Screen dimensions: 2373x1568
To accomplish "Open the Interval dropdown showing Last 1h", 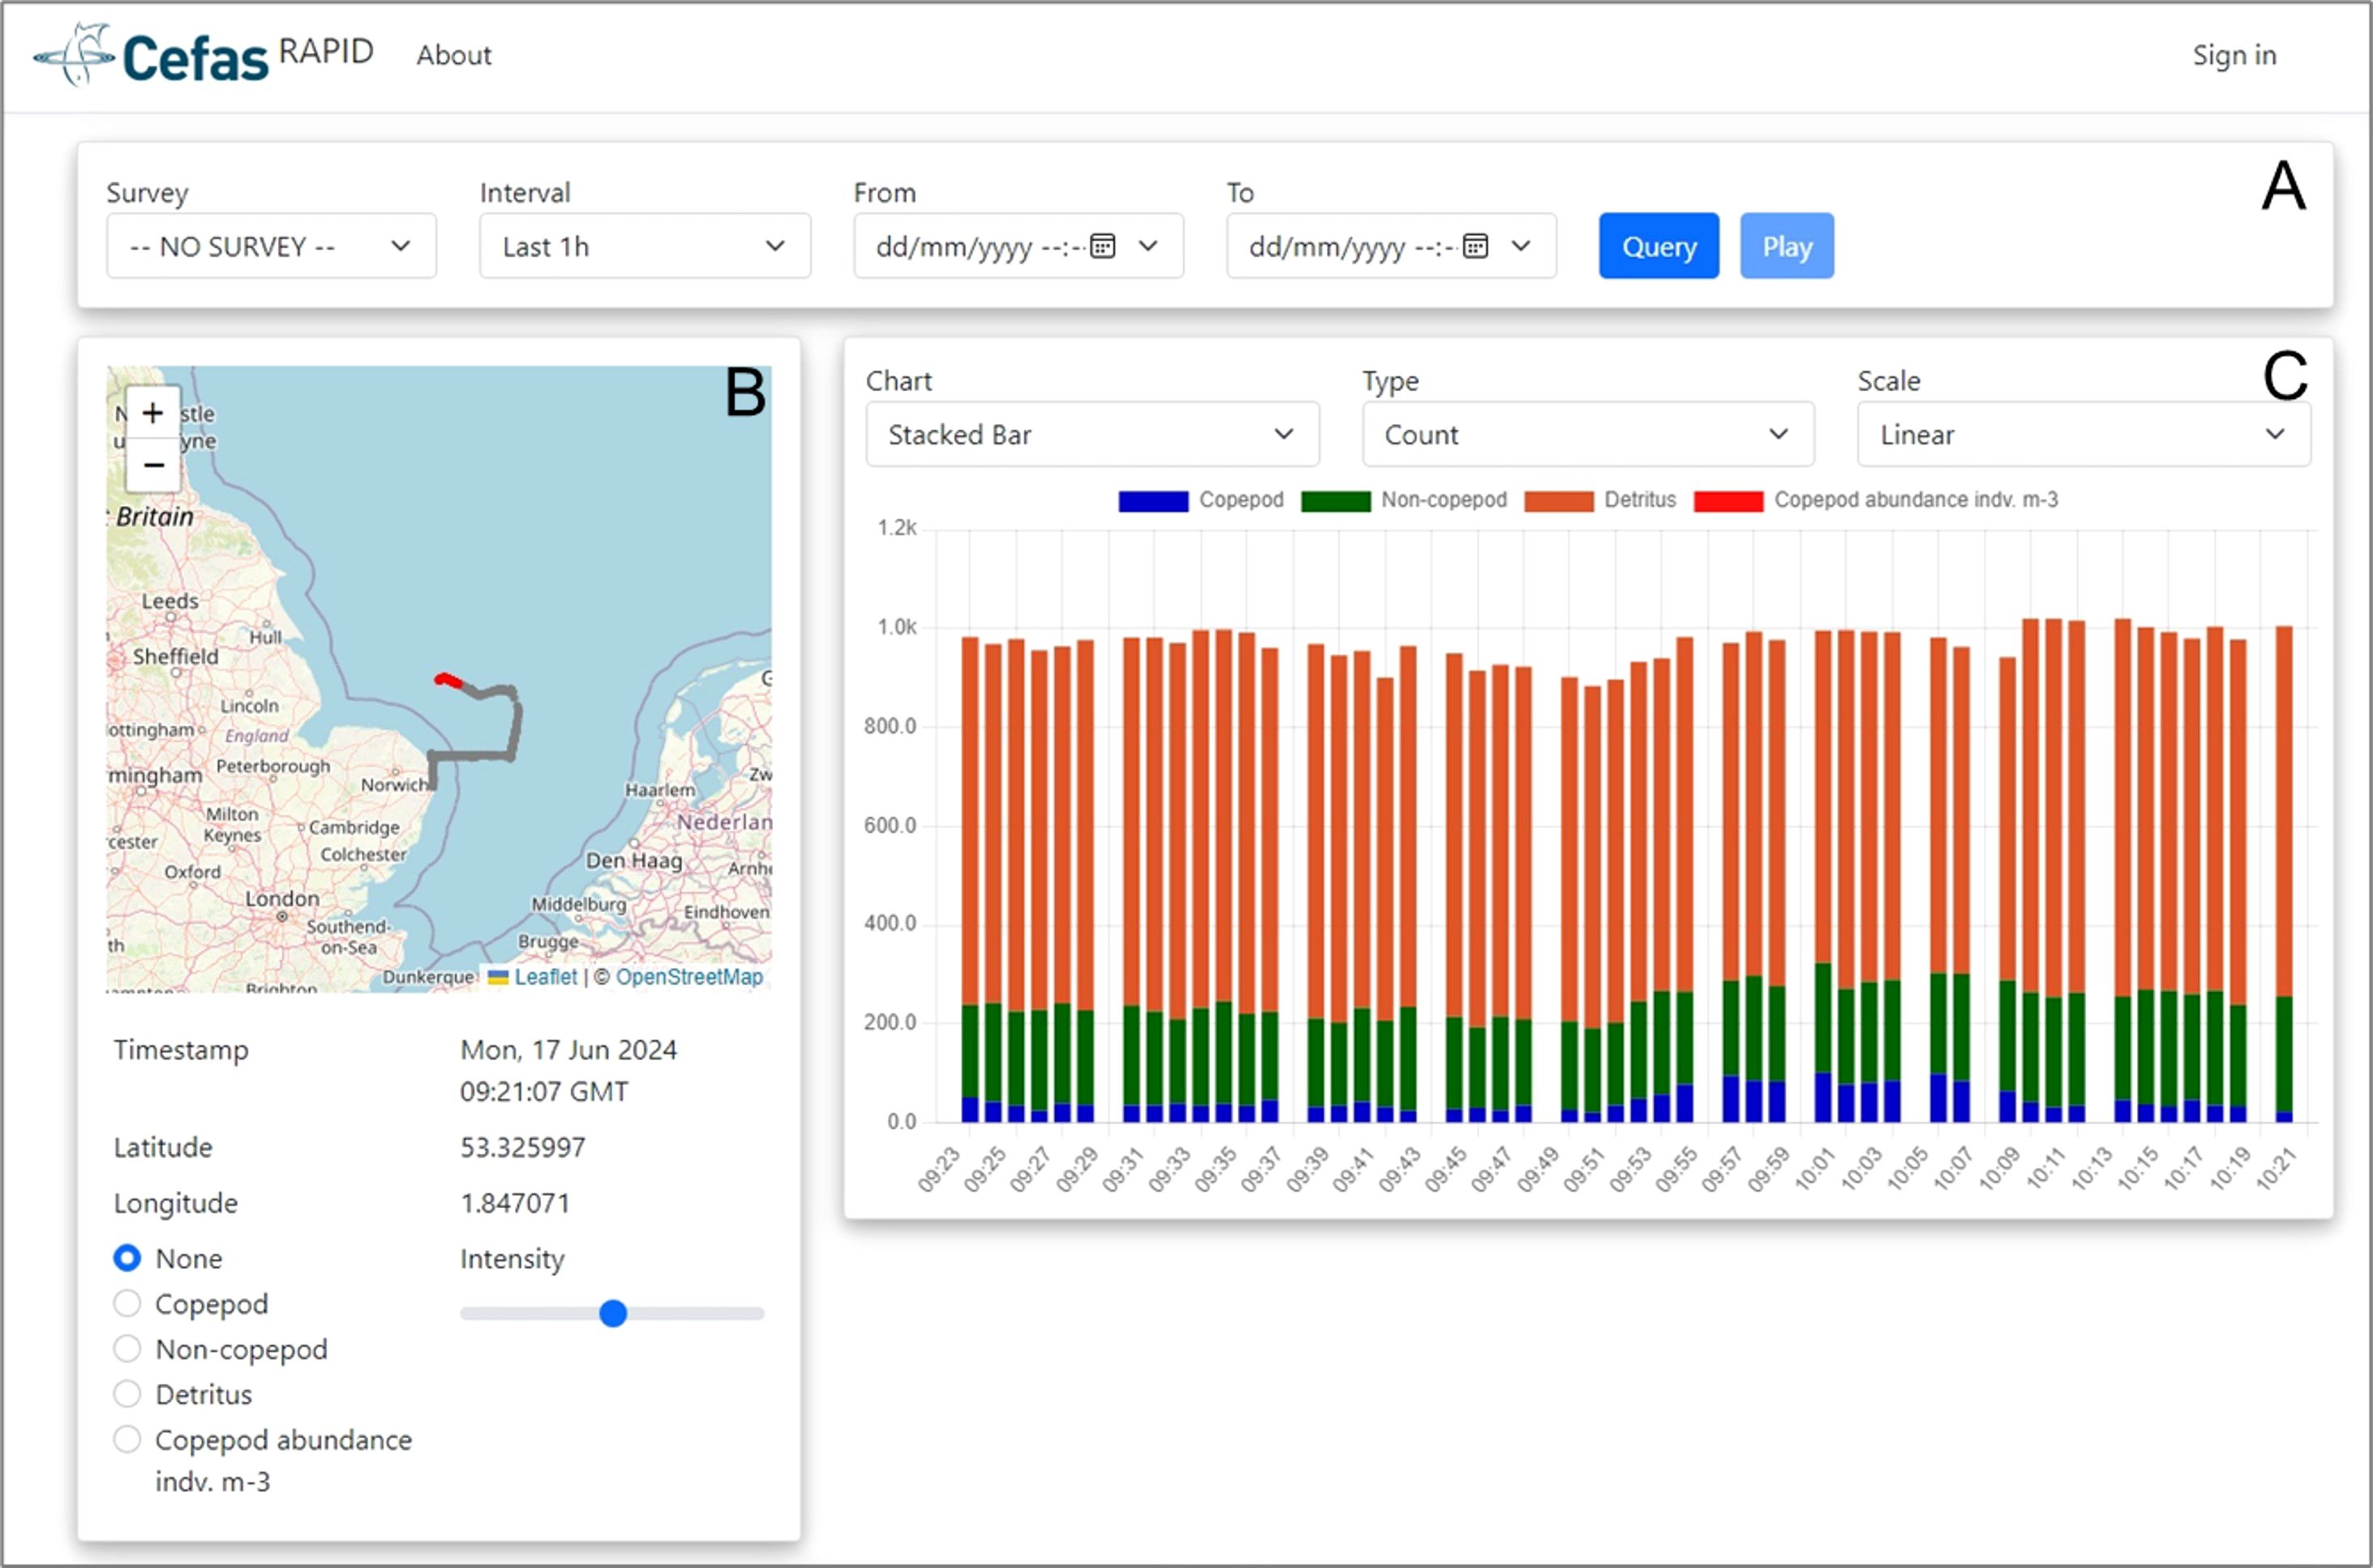I will click(x=645, y=246).
